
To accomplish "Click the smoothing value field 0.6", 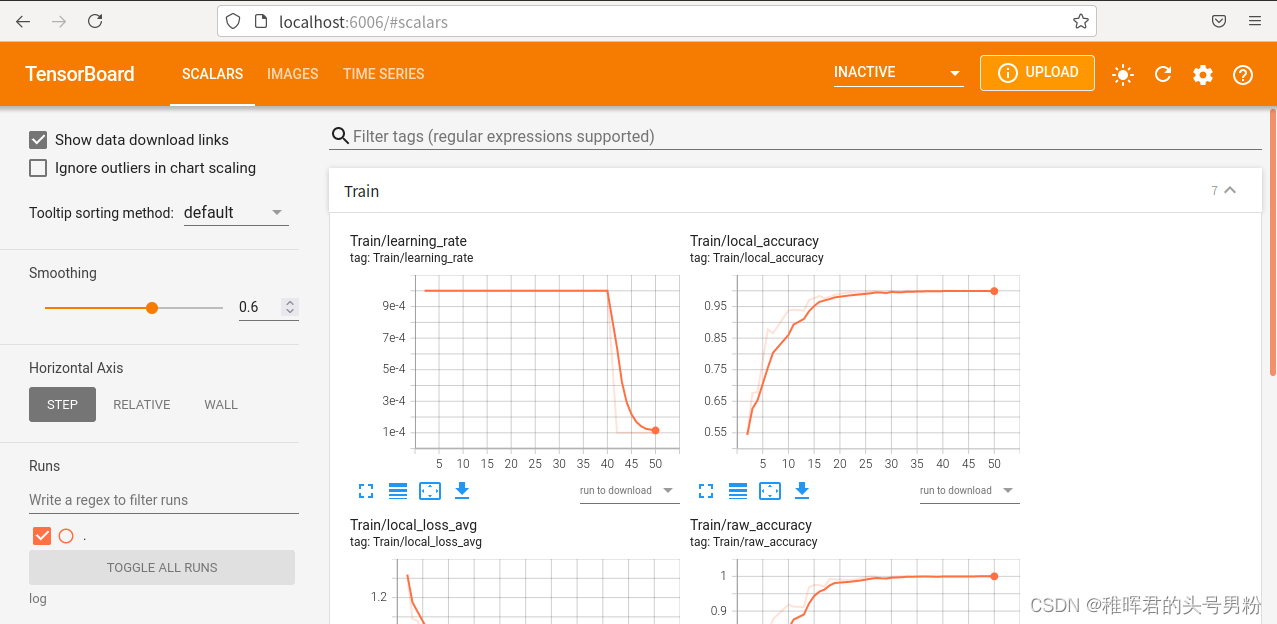I will [x=259, y=307].
